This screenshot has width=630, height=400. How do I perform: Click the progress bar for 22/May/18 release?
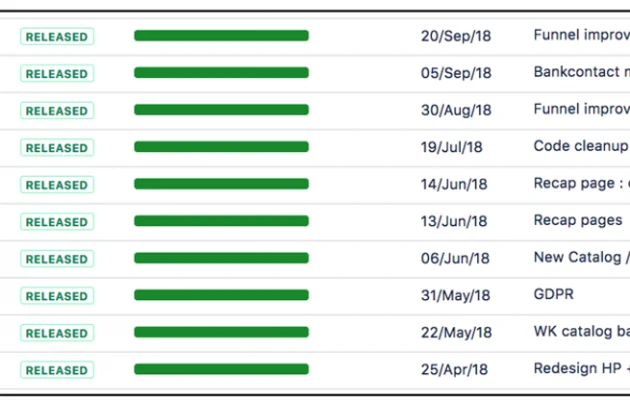pos(221,332)
